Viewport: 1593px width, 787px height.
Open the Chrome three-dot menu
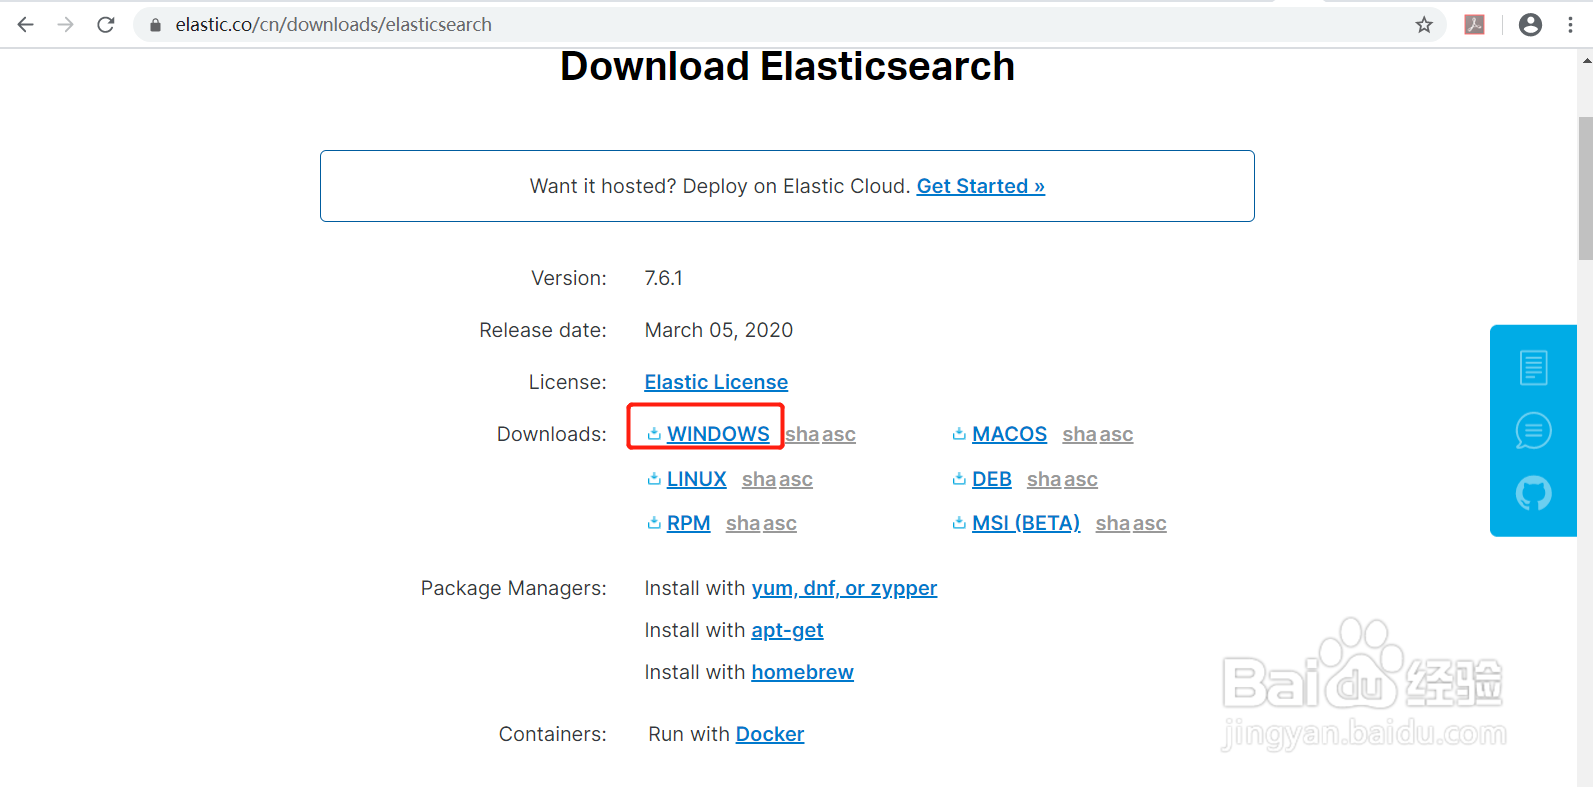pos(1570,25)
